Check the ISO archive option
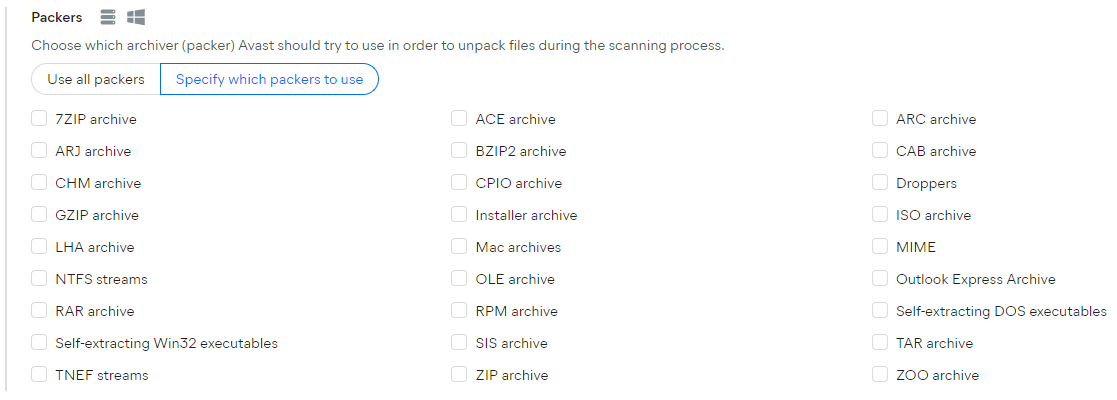Viewport: 1117px width, 400px height. 880,214
